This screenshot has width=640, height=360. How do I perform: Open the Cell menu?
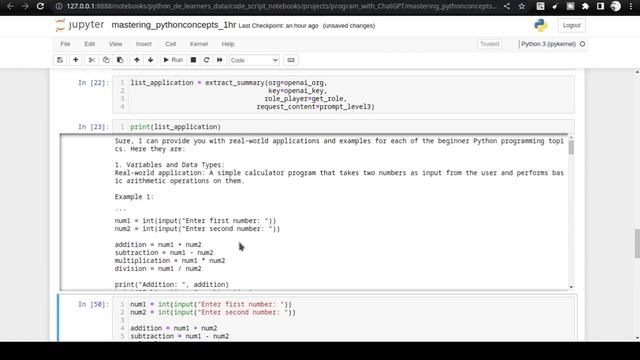coord(171,44)
